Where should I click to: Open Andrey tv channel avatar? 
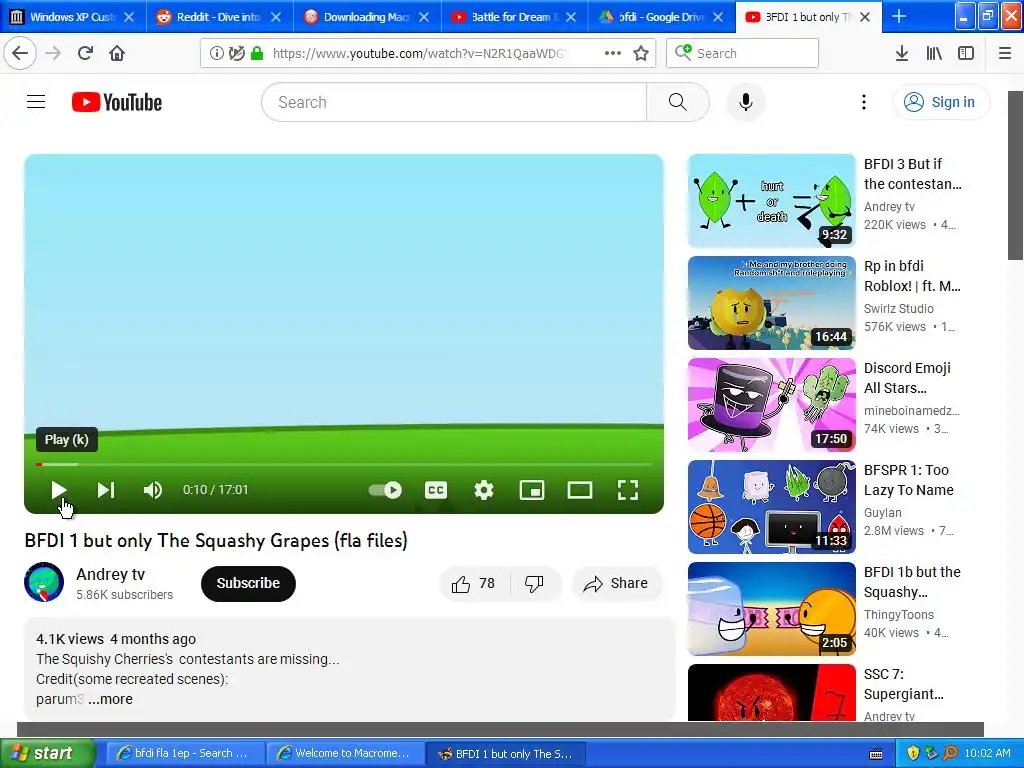(44, 582)
